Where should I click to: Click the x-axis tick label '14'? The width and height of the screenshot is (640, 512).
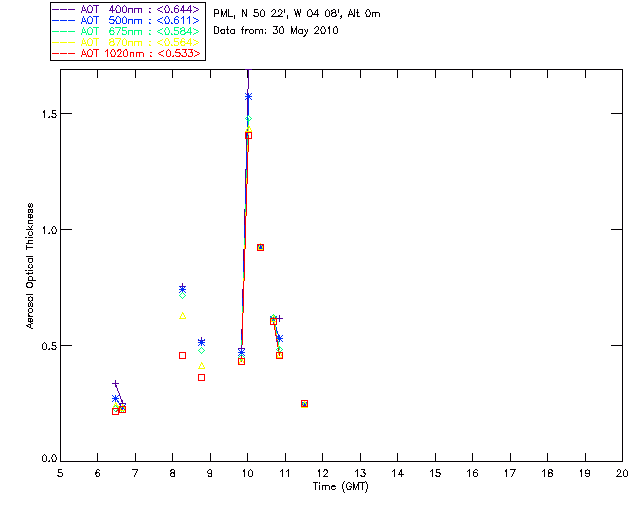tap(398, 473)
